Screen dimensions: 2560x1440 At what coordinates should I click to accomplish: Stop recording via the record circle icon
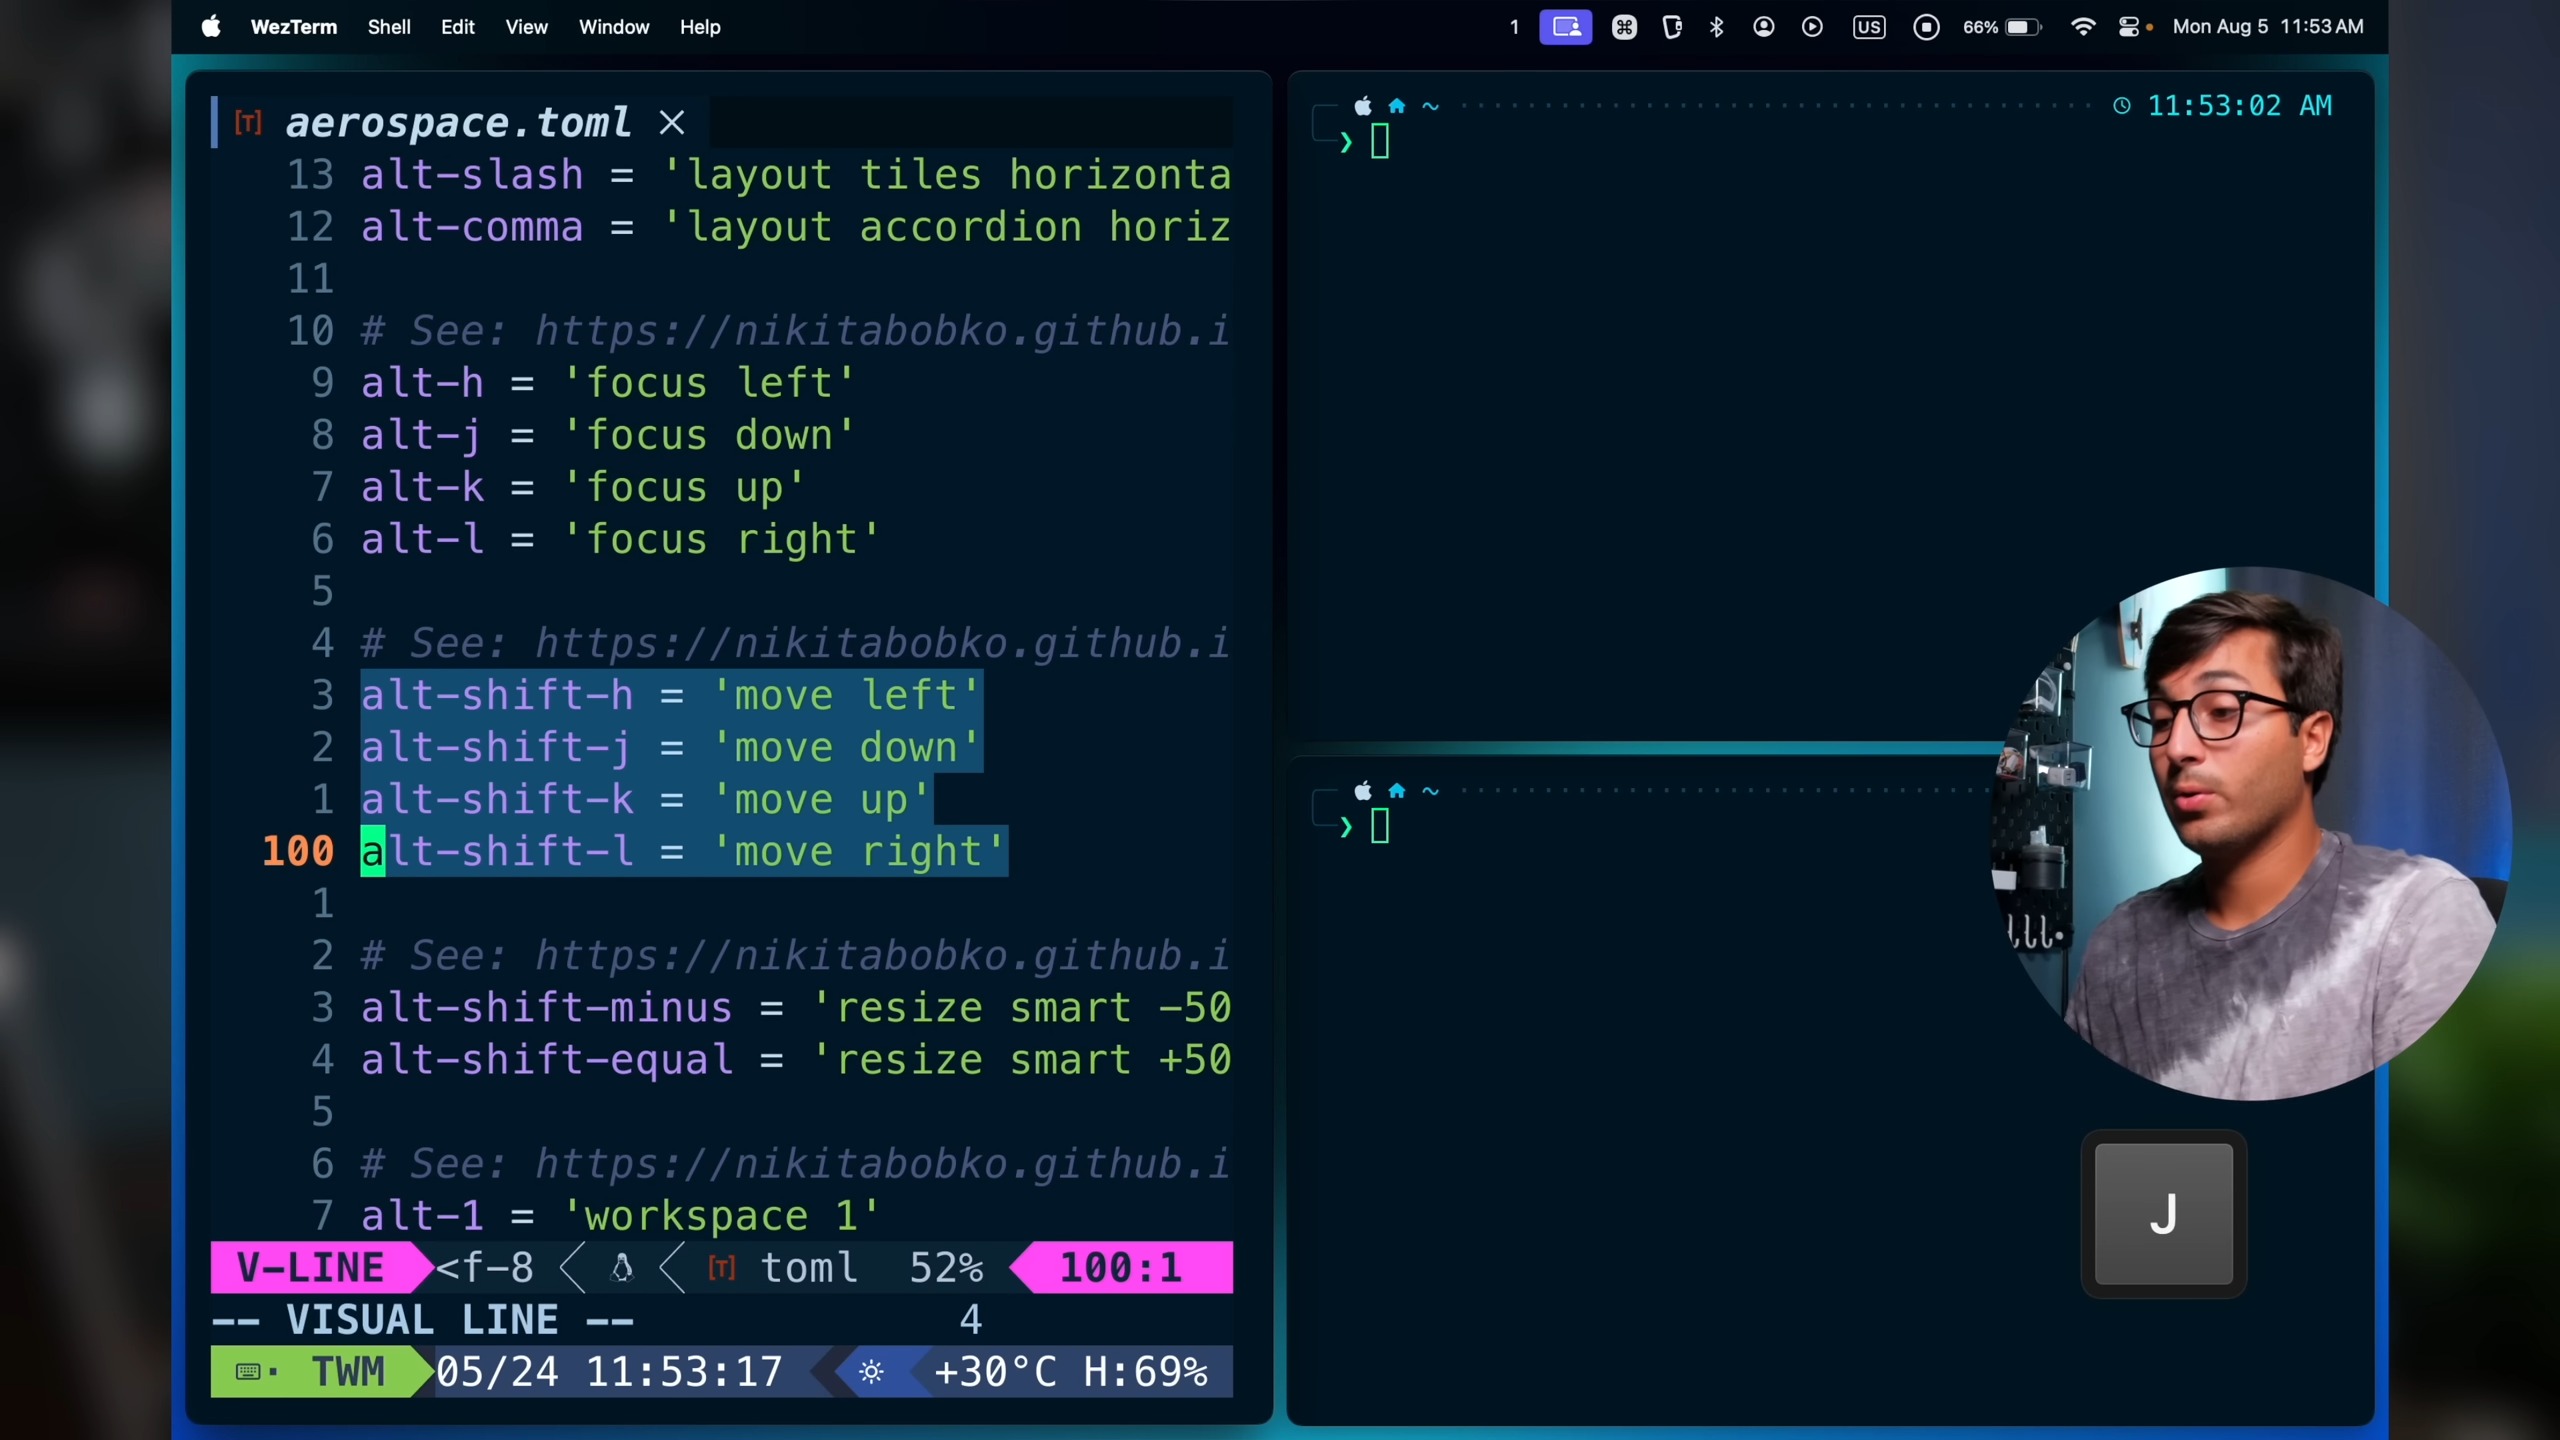click(1926, 27)
